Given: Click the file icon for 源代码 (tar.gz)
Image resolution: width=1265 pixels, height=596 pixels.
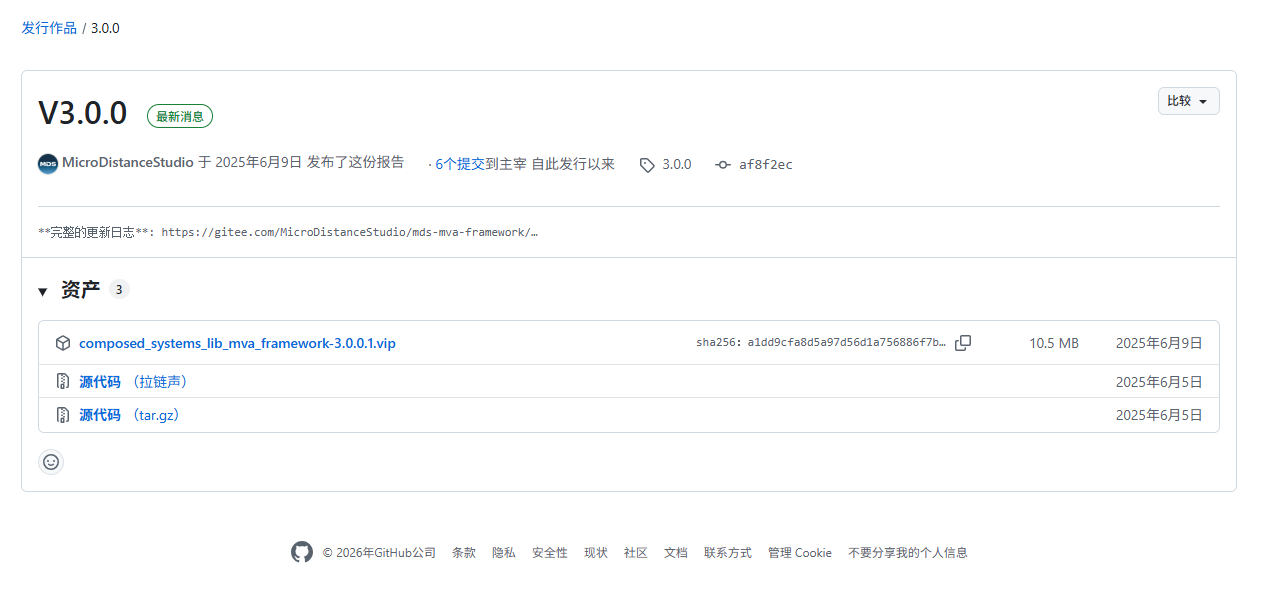Looking at the screenshot, I should (x=63, y=415).
